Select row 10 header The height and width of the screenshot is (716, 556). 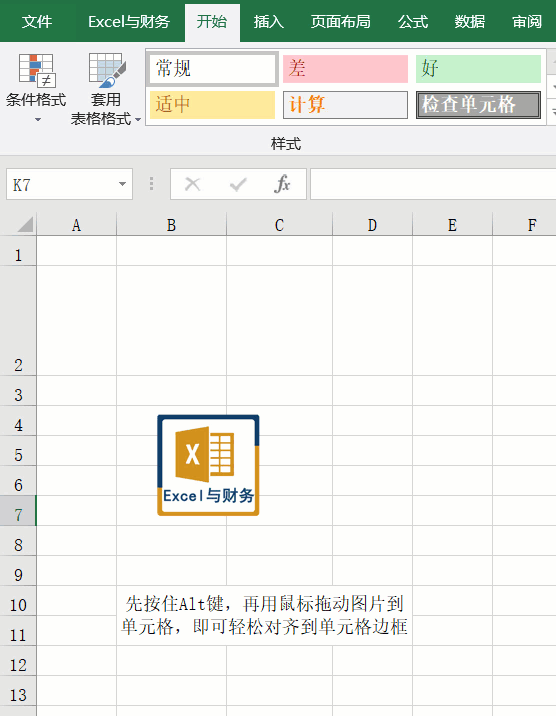[x=18, y=600]
